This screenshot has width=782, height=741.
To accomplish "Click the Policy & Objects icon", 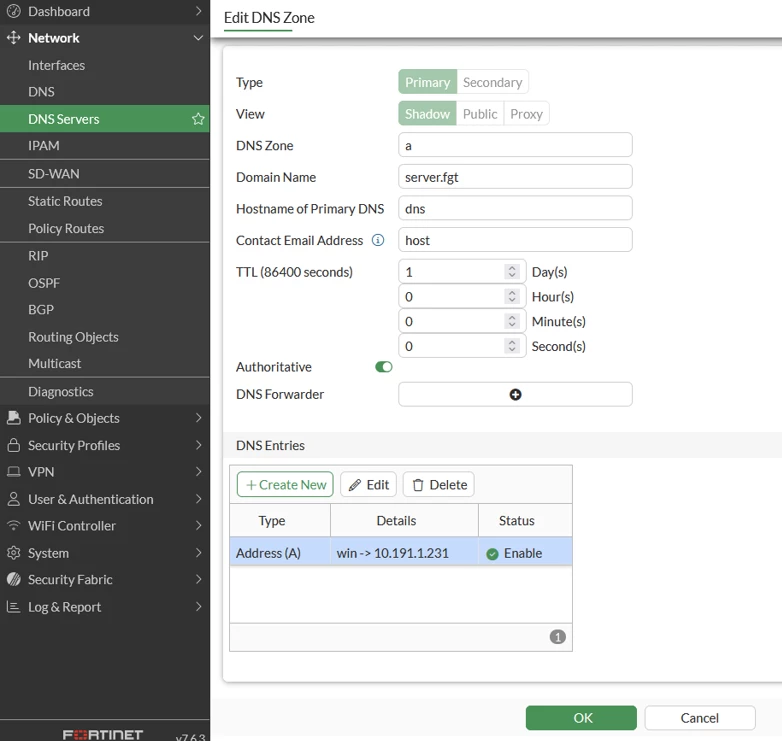I will [14, 418].
